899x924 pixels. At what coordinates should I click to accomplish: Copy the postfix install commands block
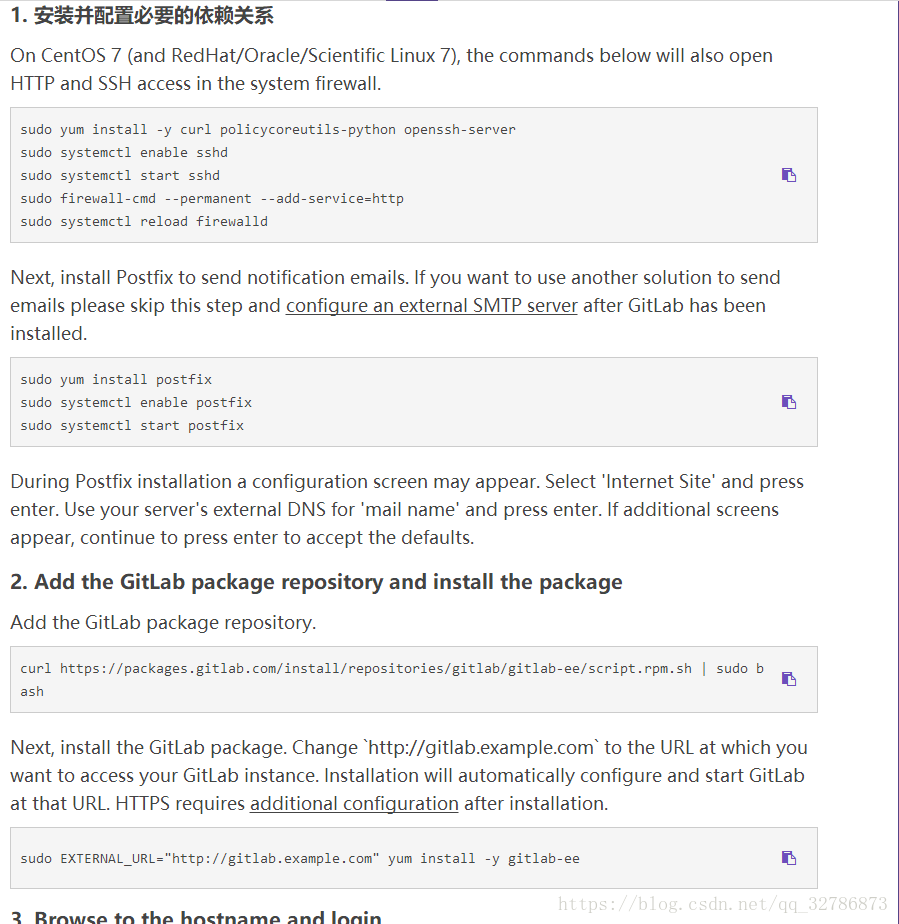coord(788,402)
